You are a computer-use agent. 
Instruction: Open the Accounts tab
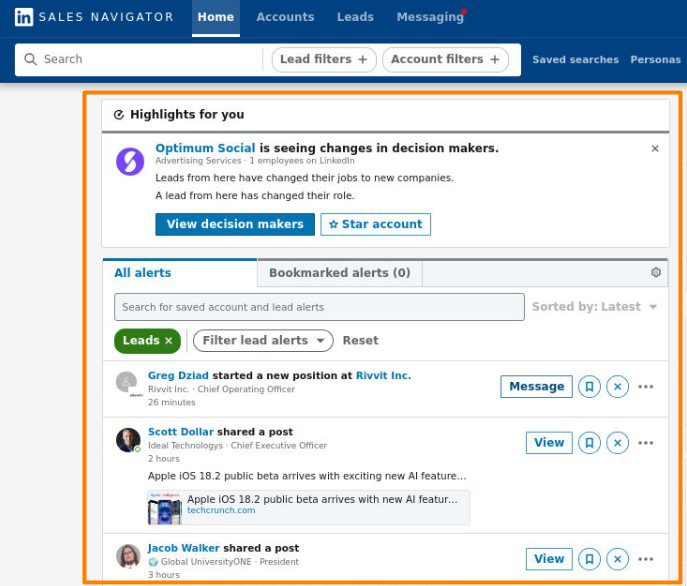[285, 17]
